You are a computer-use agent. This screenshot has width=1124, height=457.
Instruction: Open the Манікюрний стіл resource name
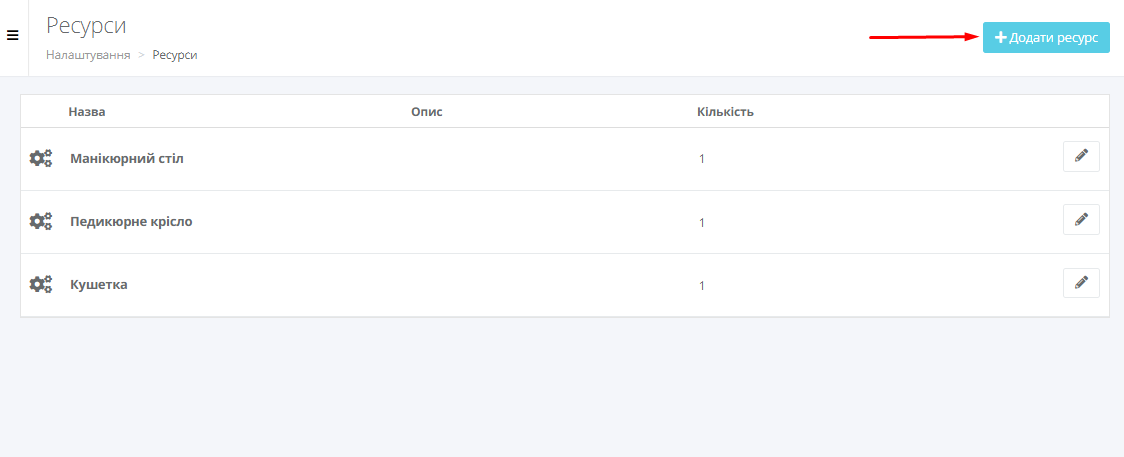click(127, 158)
